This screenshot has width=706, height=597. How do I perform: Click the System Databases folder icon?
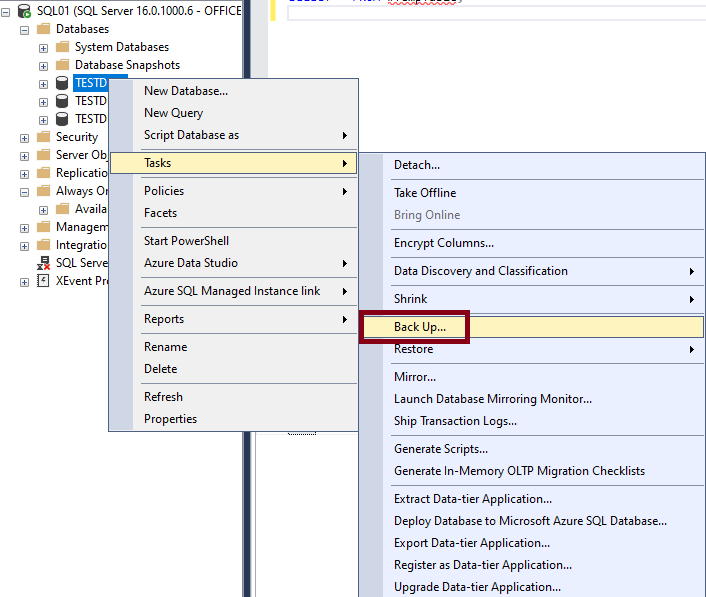(62, 47)
